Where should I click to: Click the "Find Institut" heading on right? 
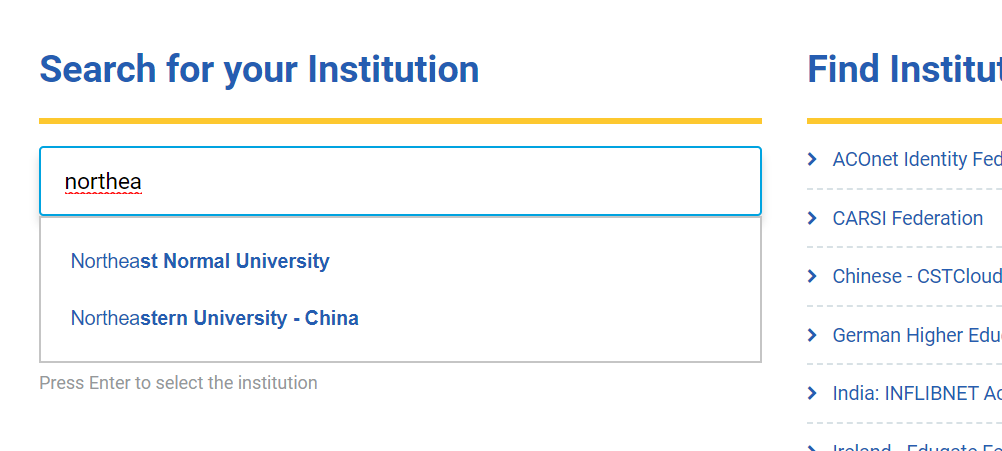903,70
